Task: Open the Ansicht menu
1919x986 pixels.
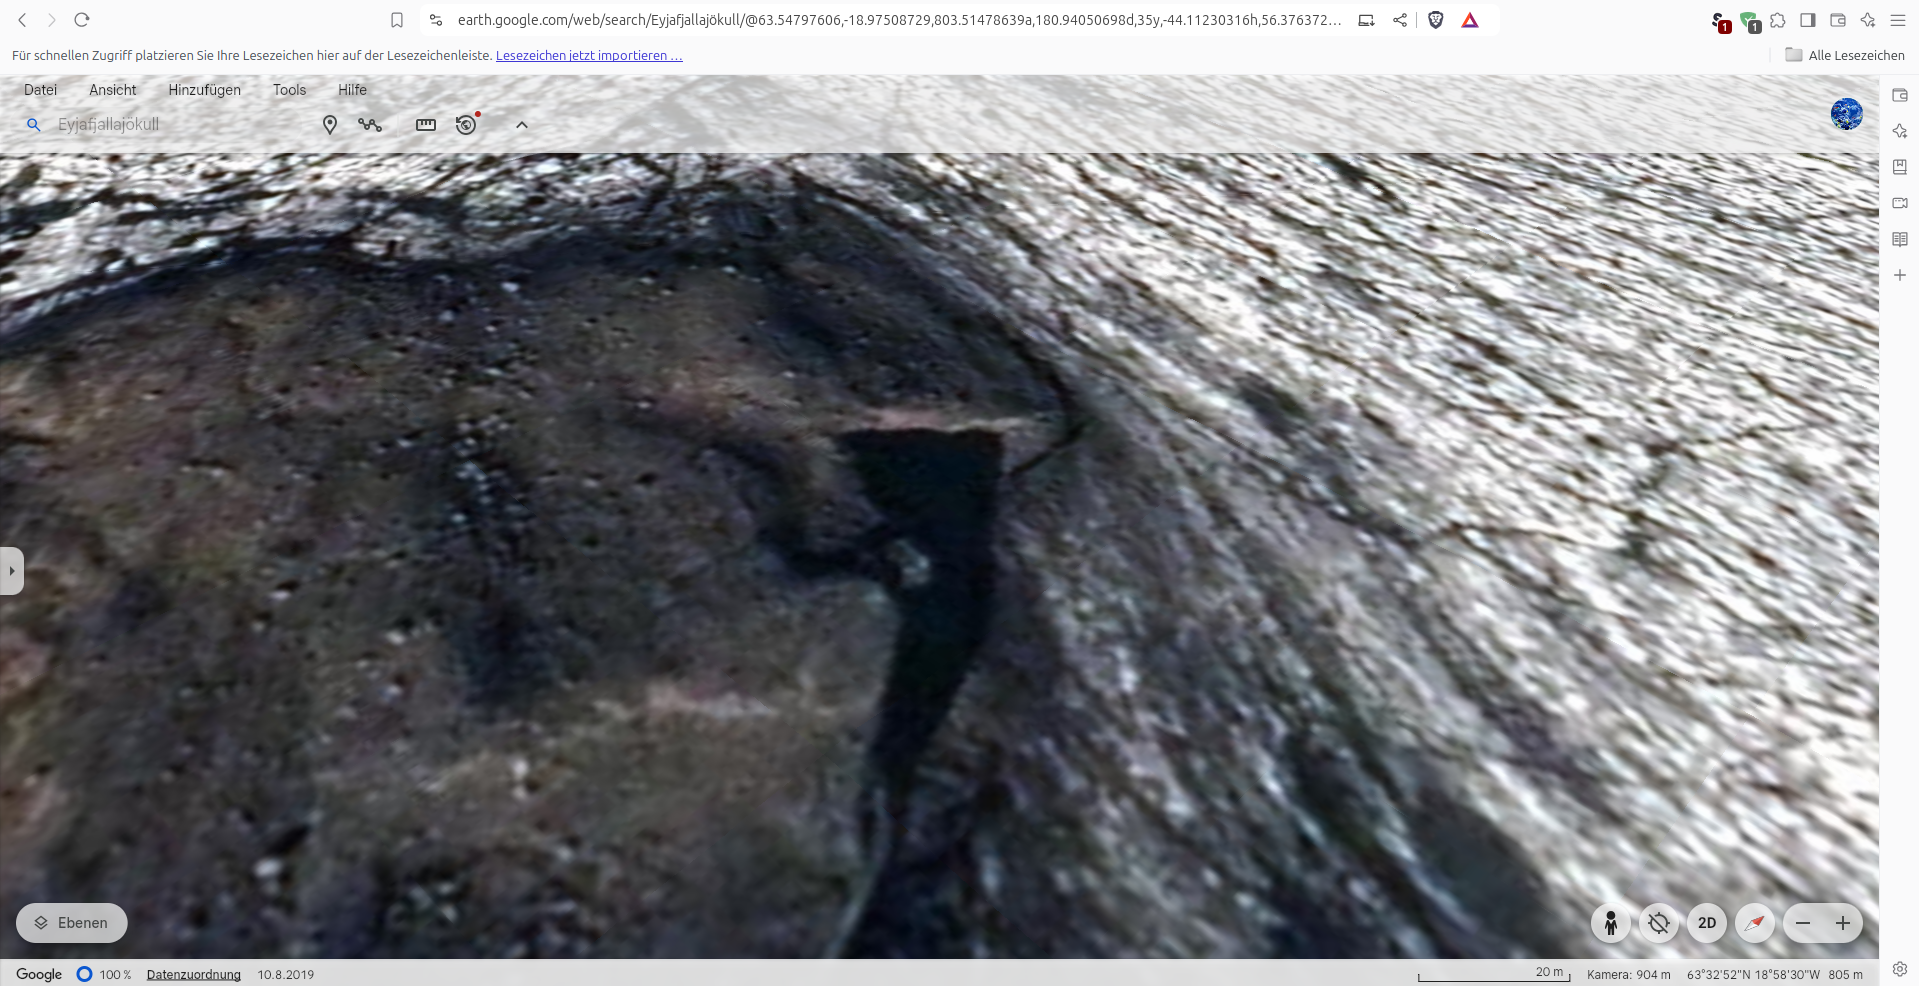Action: [x=113, y=90]
